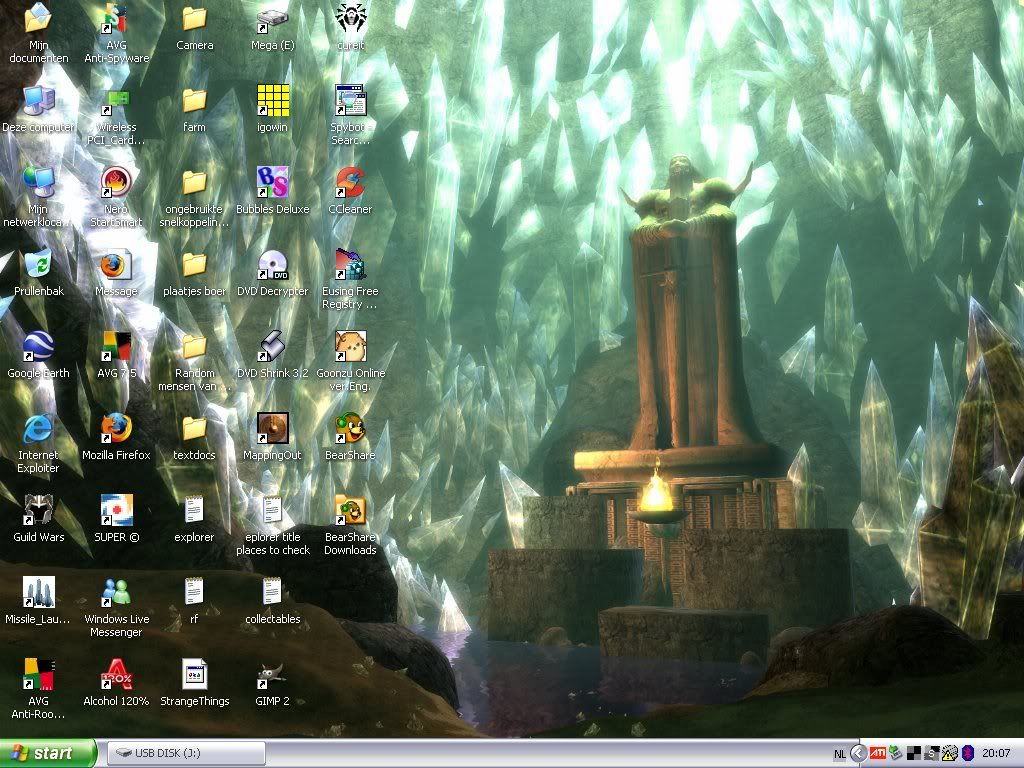The height and width of the screenshot is (768, 1024).
Task: Click the red ATI tray icon
Action: pyautogui.click(x=878, y=754)
